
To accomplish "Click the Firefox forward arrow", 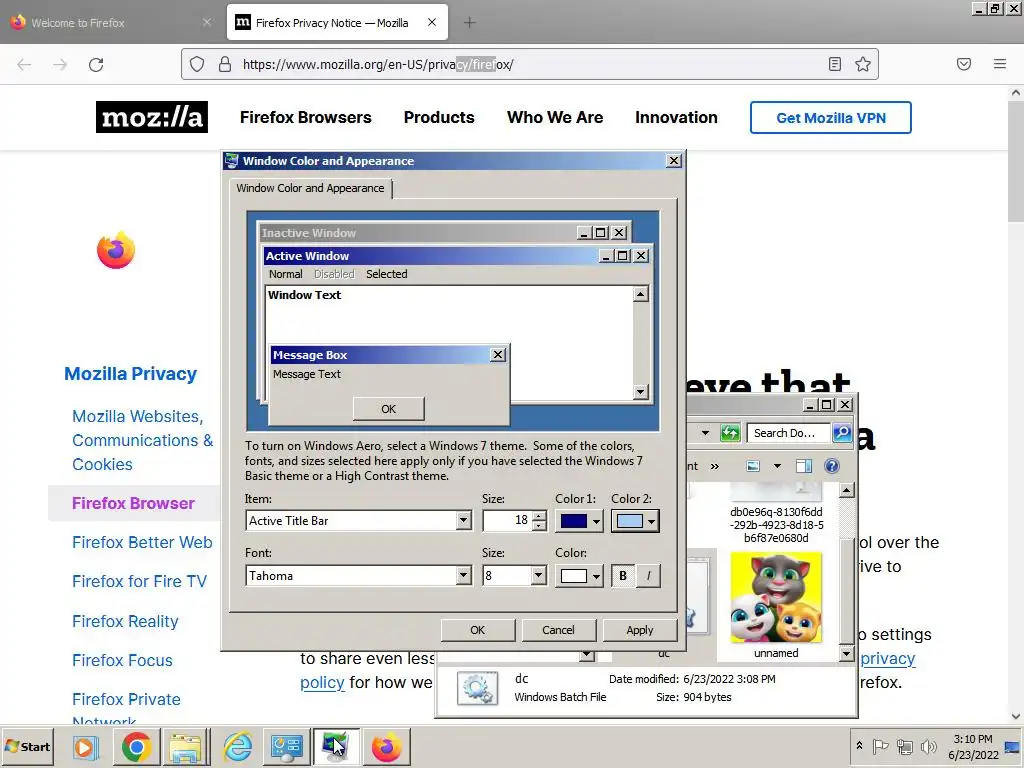I will [60, 65].
